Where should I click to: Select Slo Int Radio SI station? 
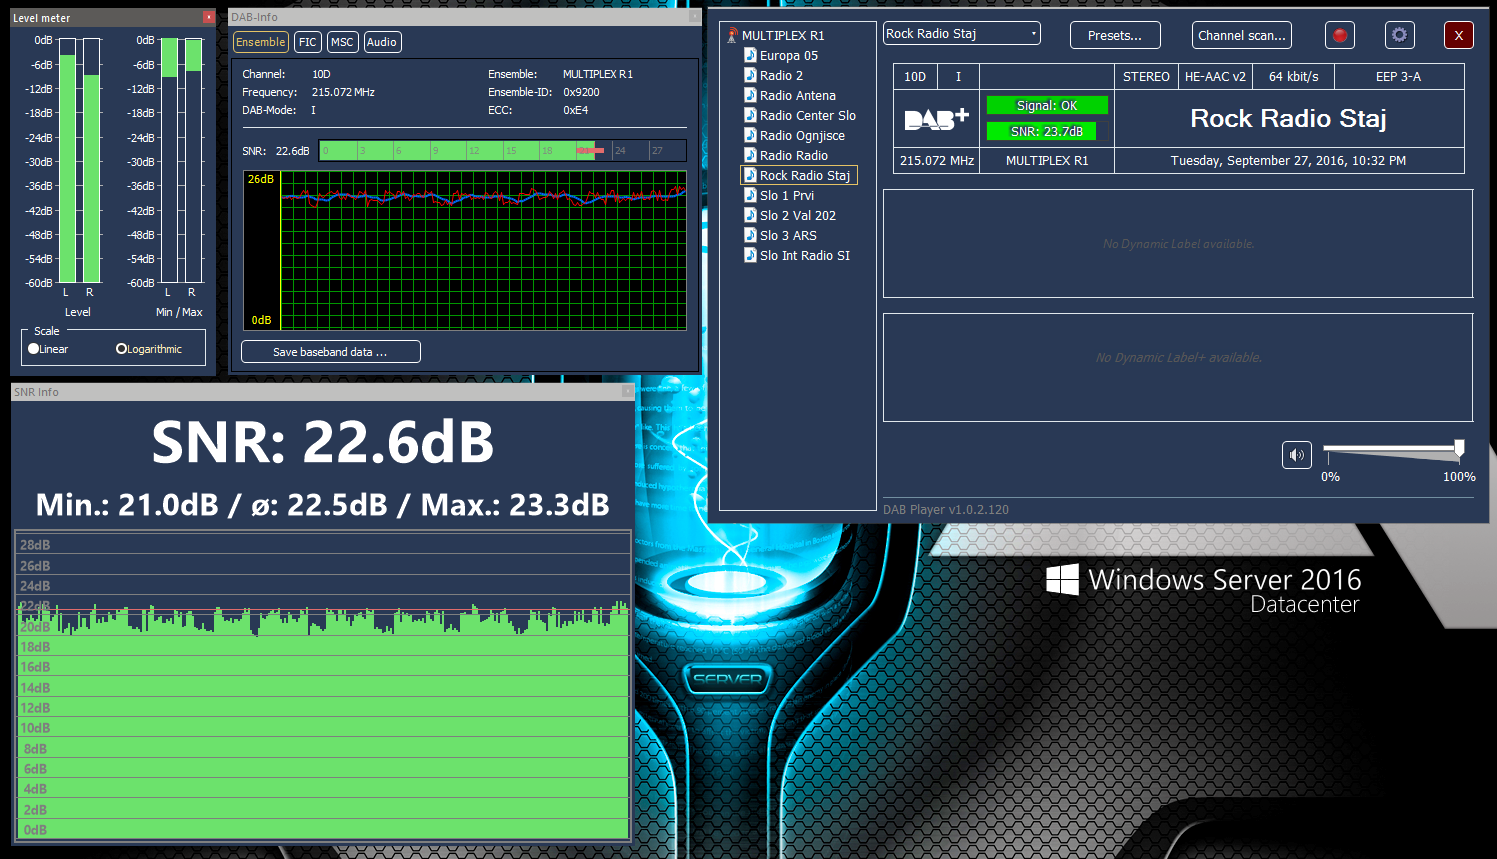click(805, 255)
